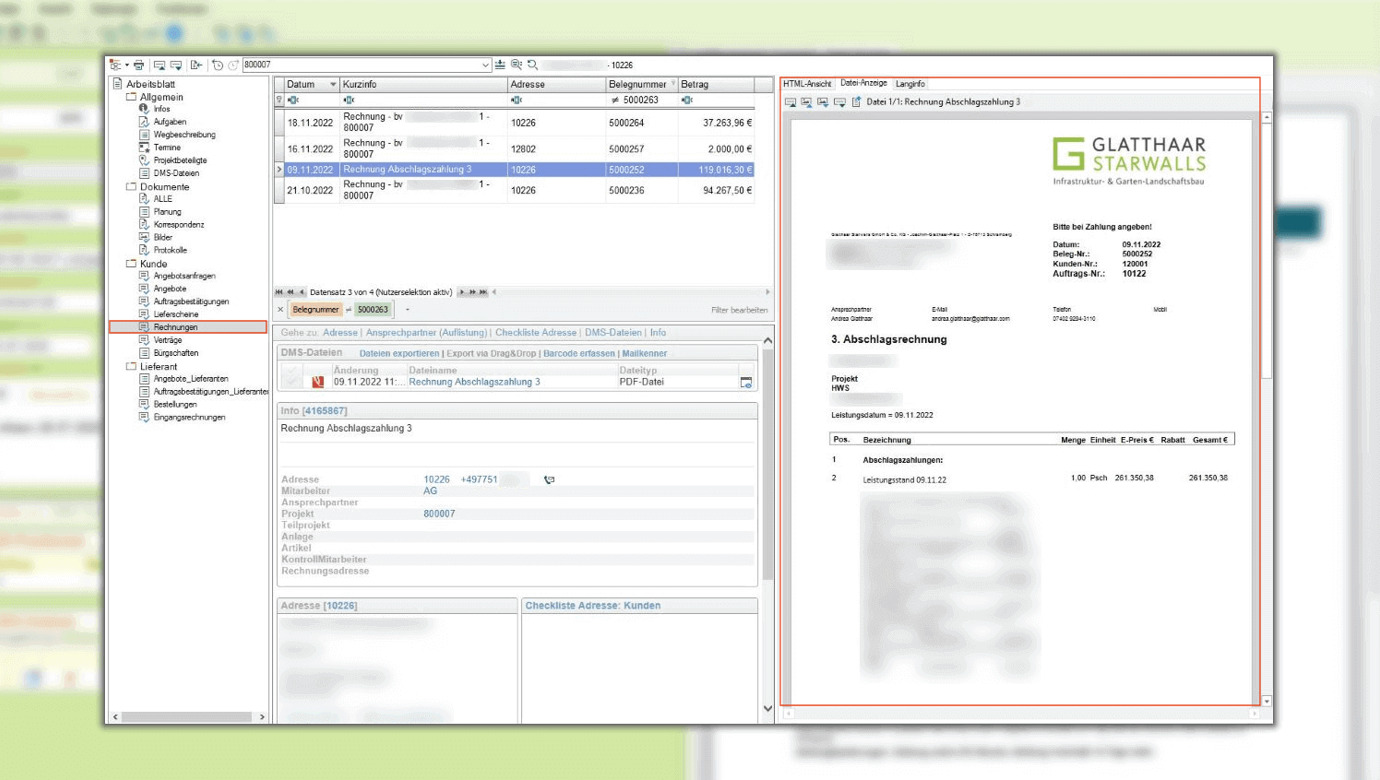
Task: Click the preview window icon at the DMS row's end
Action: (746, 382)
